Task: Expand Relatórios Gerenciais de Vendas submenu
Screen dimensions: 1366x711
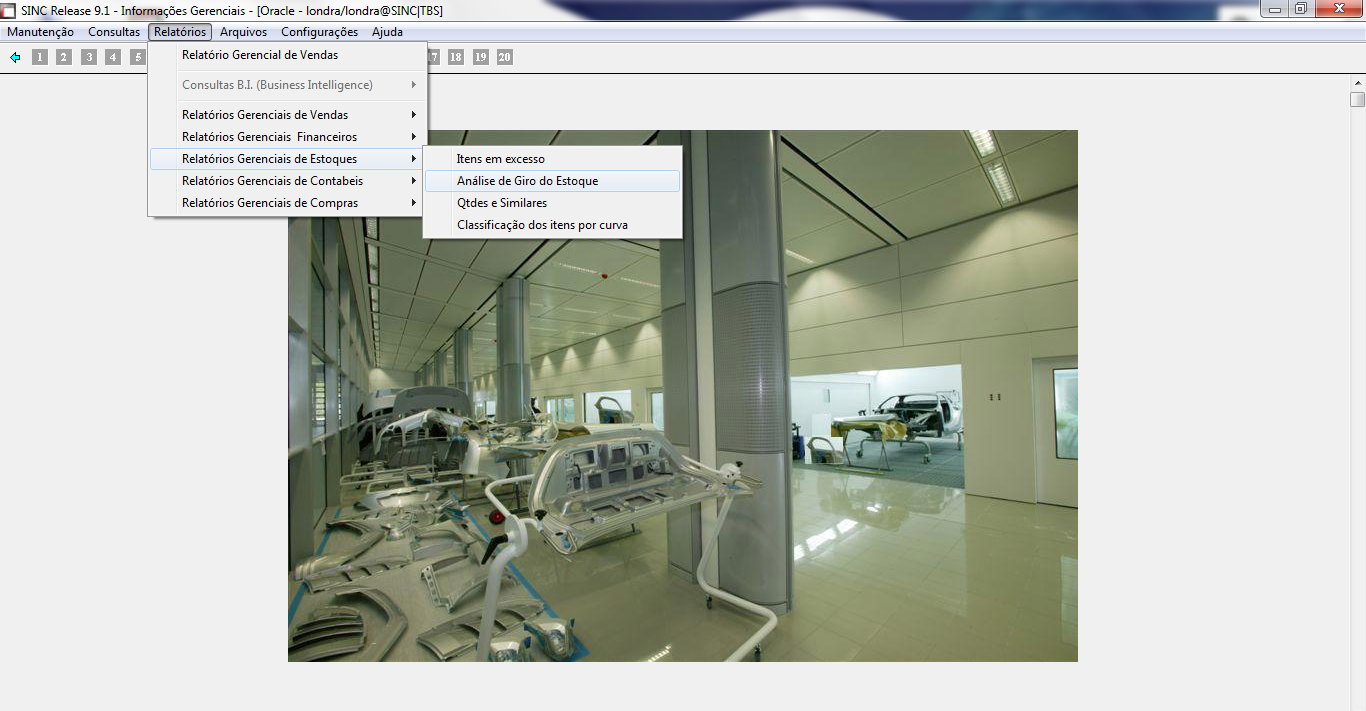Action: tap(288, 115)
